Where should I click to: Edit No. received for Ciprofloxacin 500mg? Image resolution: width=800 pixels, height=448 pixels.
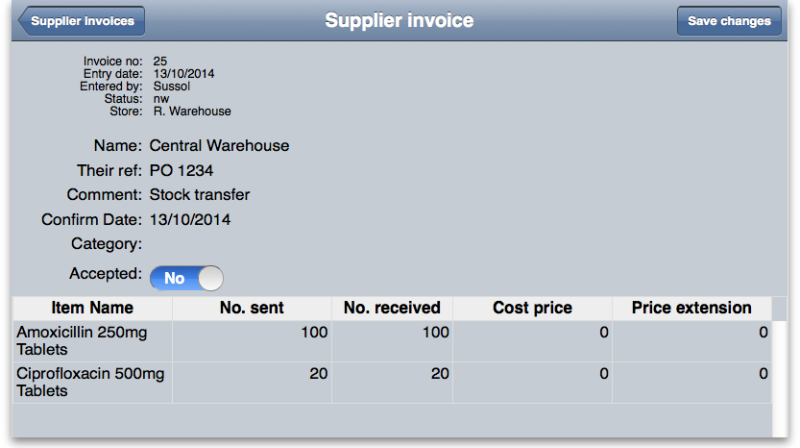[391, 382]
